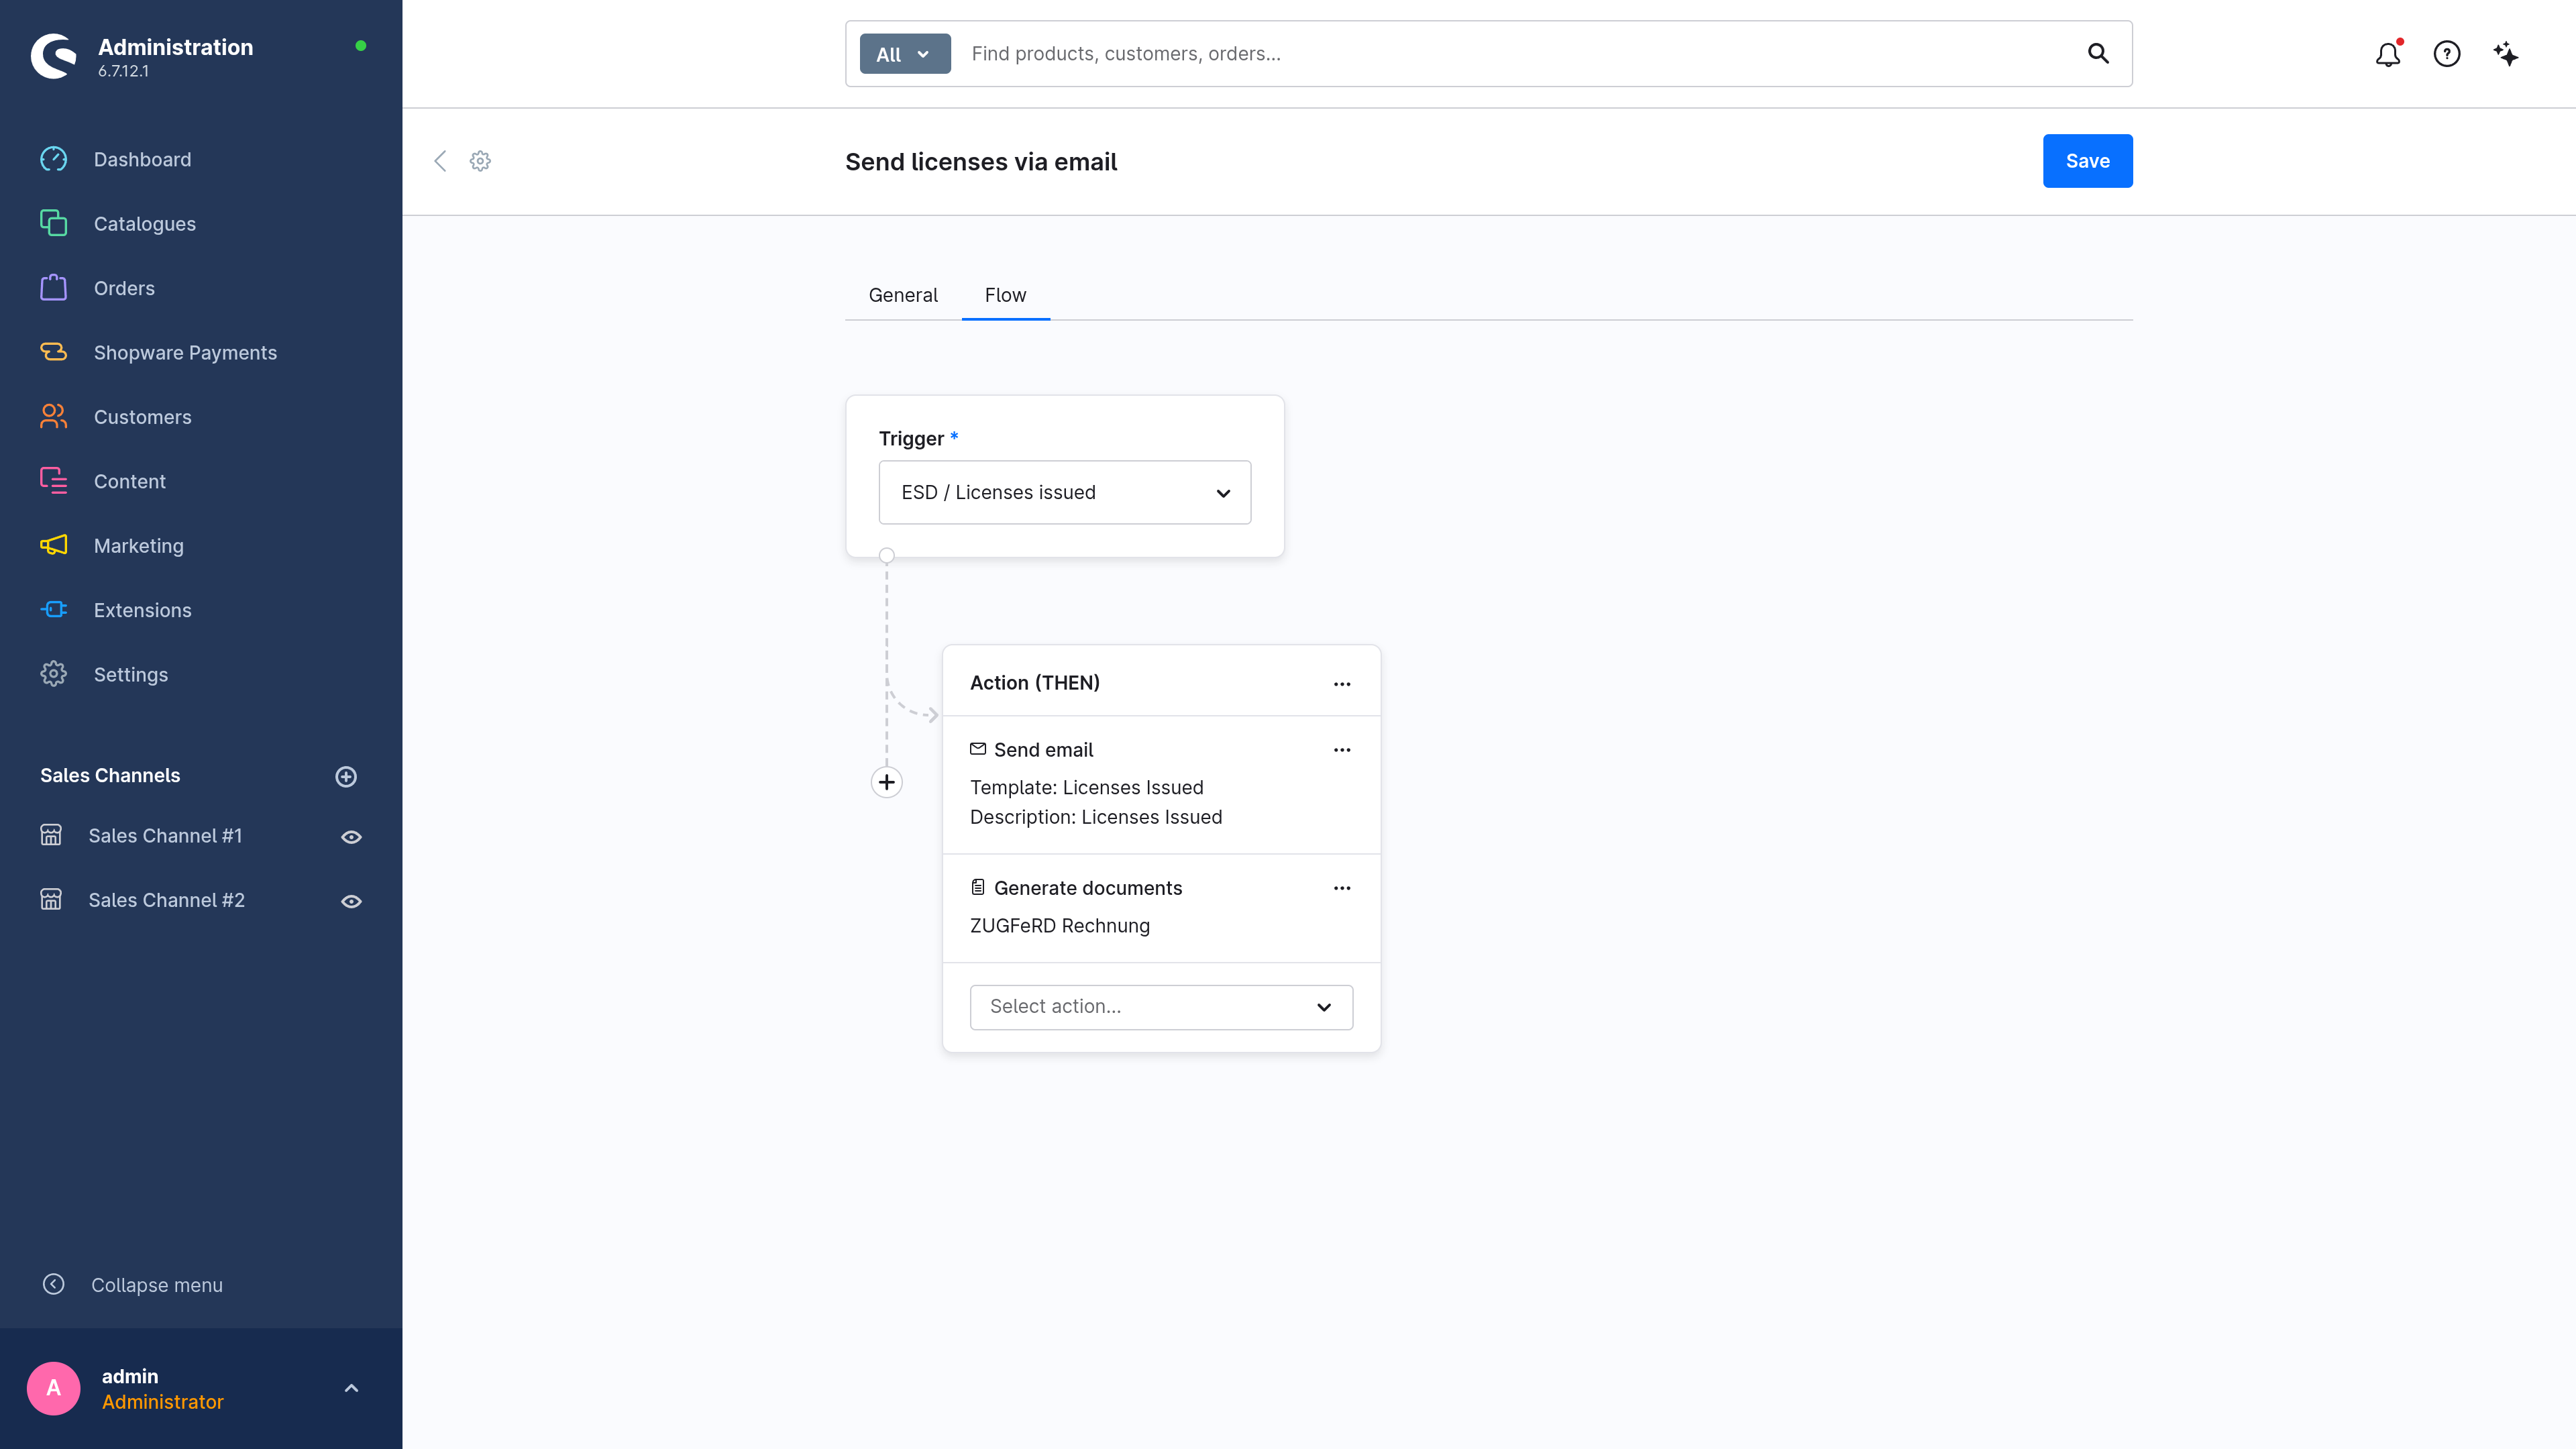Click the Generate documents file icon
This screenshot has width=2576, height=1449.
pos(978,887)
